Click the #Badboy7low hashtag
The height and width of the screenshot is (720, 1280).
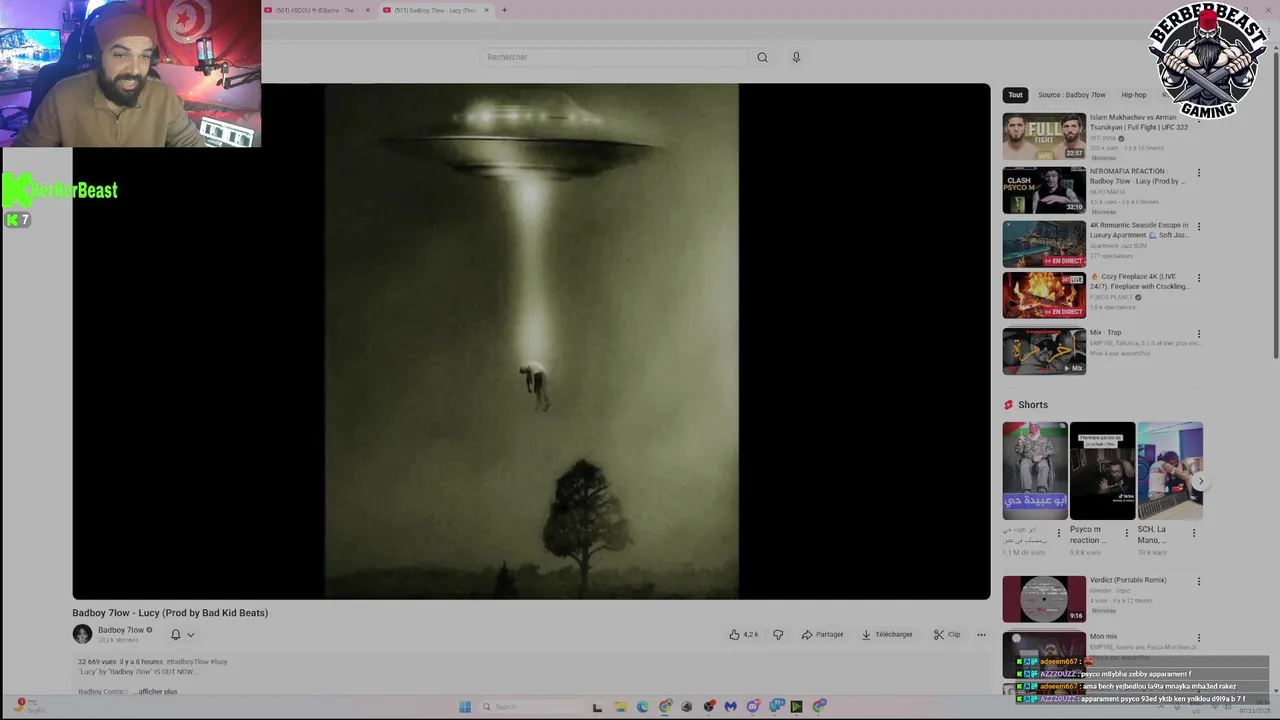pyautogui.click(x=188, y=662)
